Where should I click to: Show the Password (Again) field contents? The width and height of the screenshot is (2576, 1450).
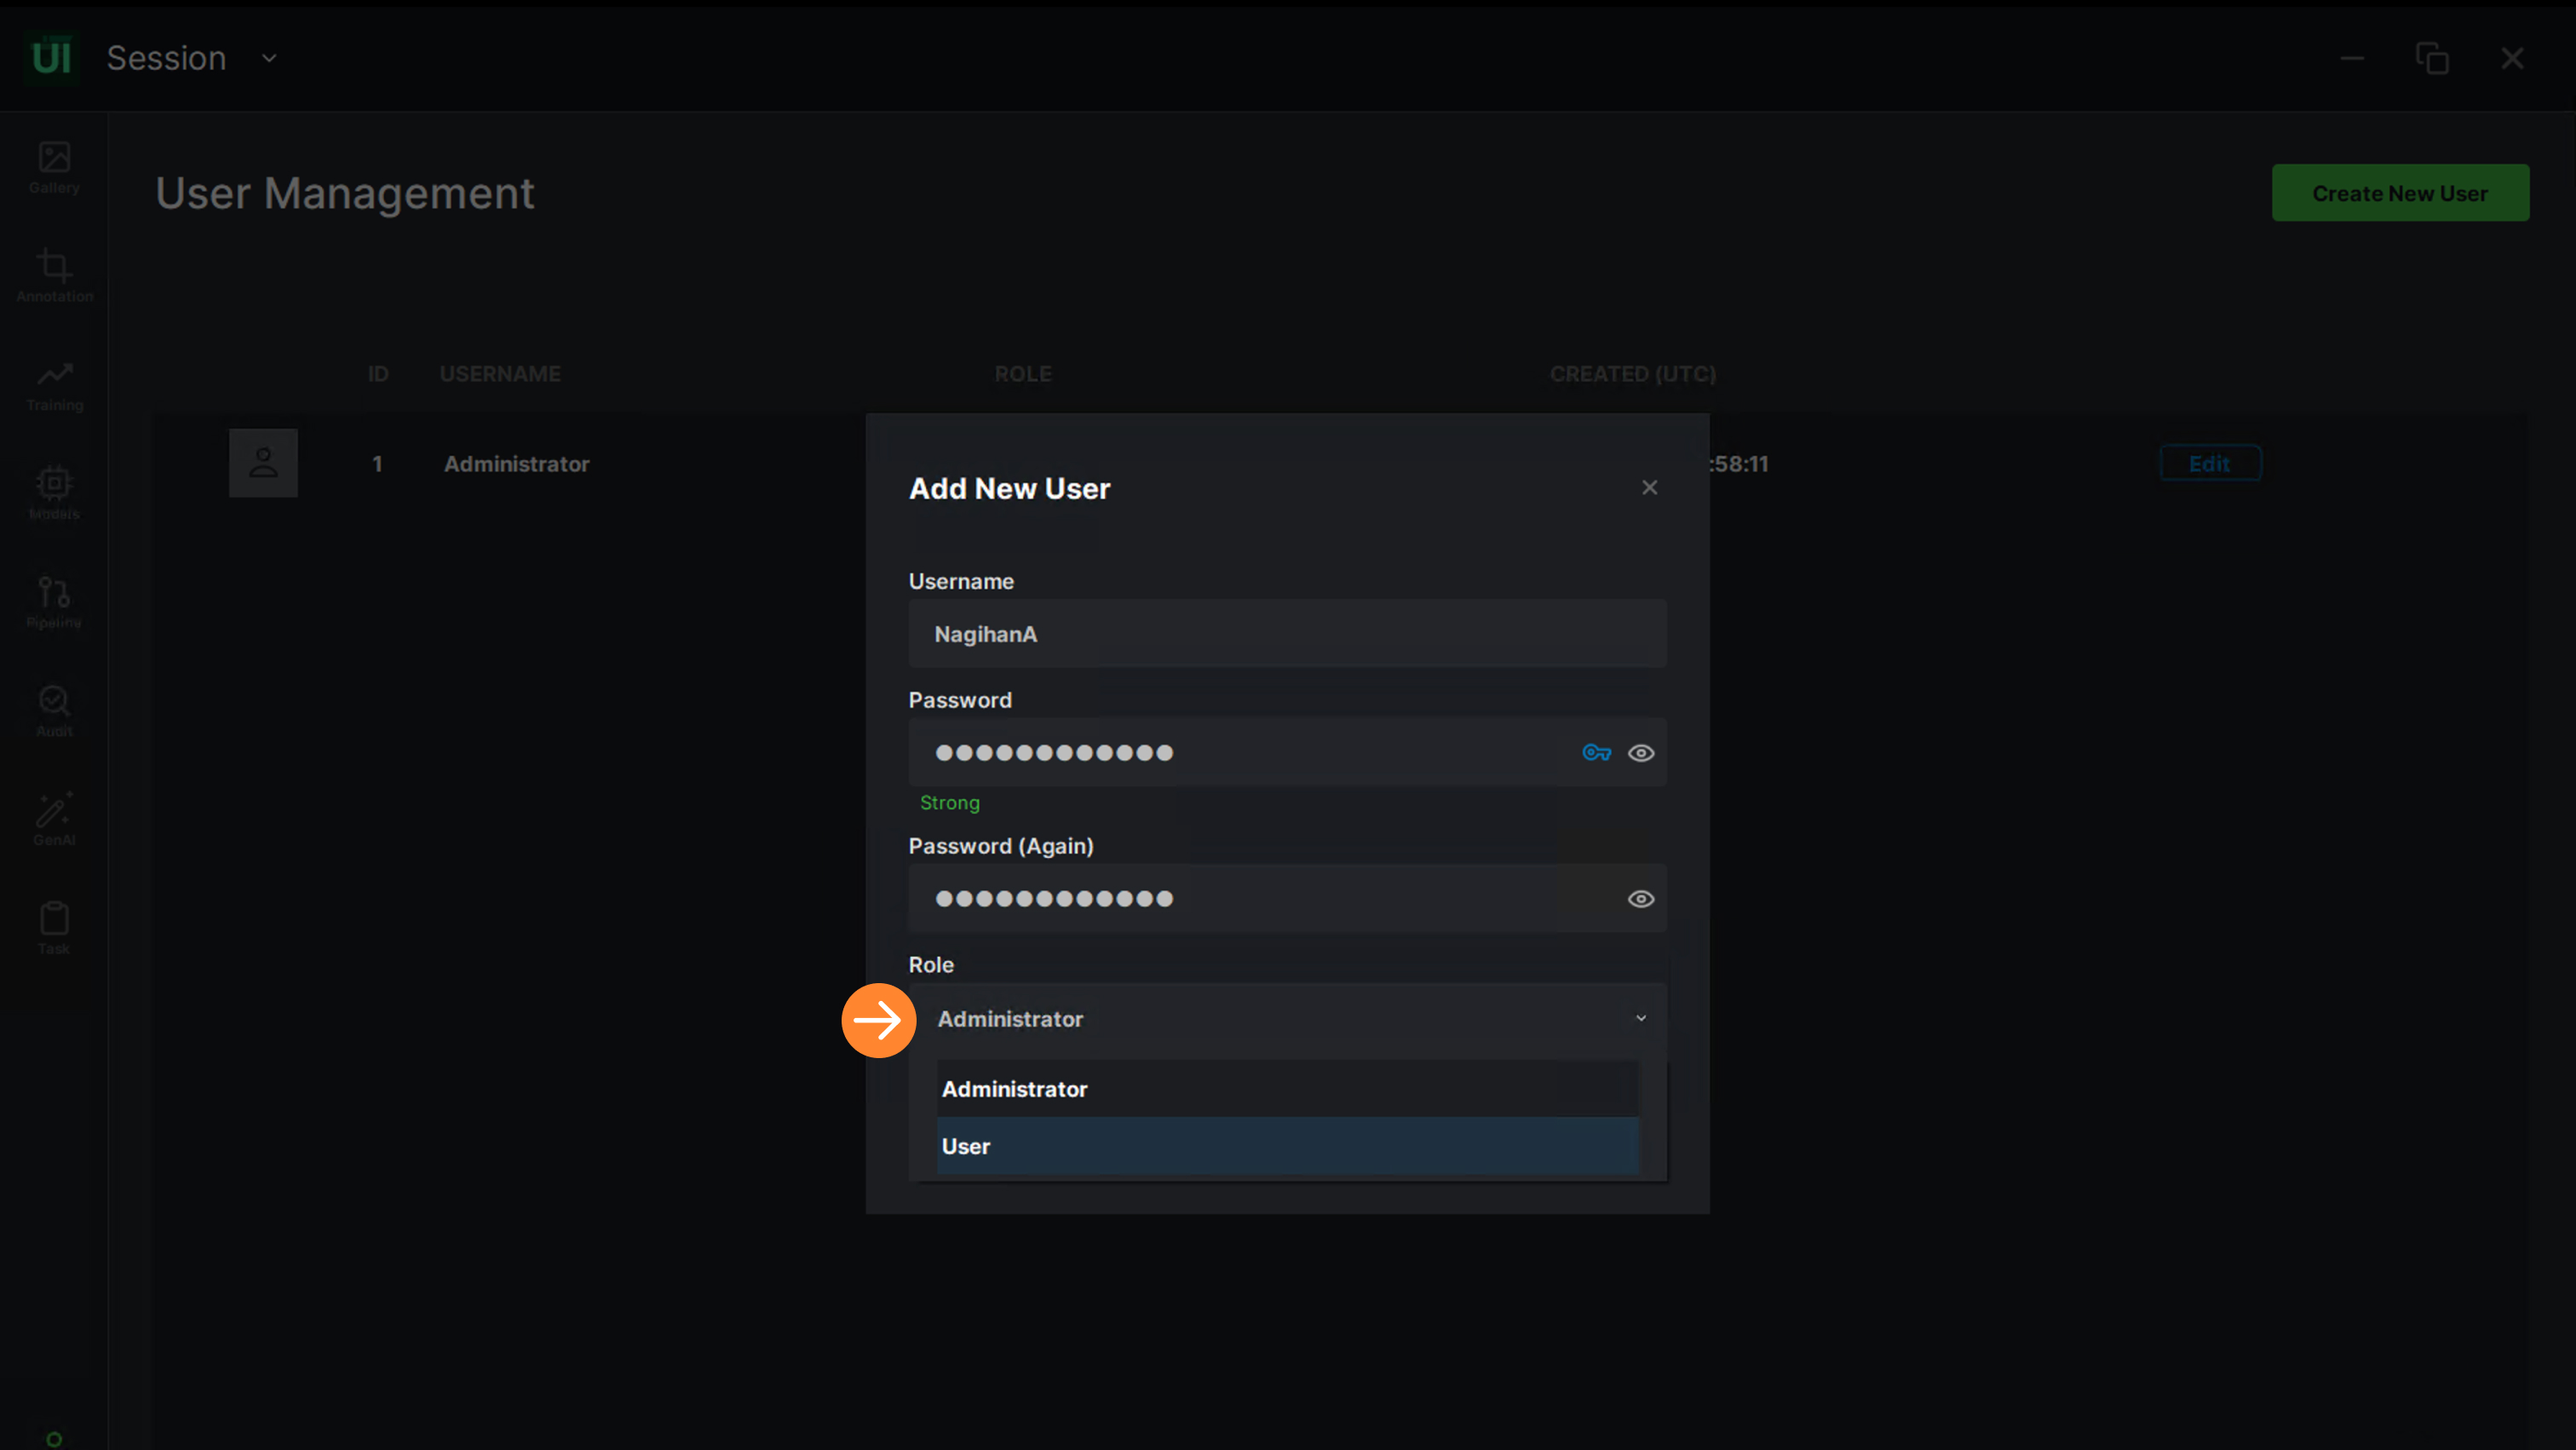tap(1640, 898)
